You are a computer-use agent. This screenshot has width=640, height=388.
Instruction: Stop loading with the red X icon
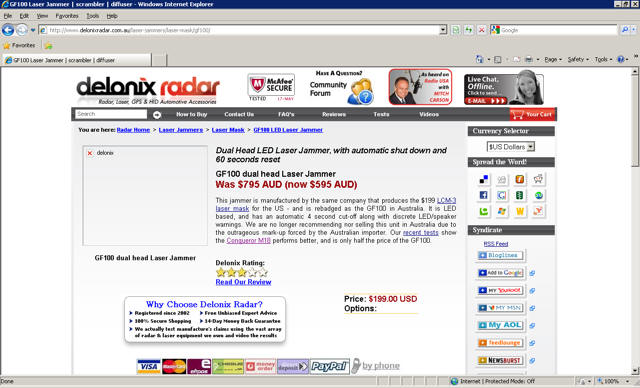pyautogui.click(x=482, y=30)
